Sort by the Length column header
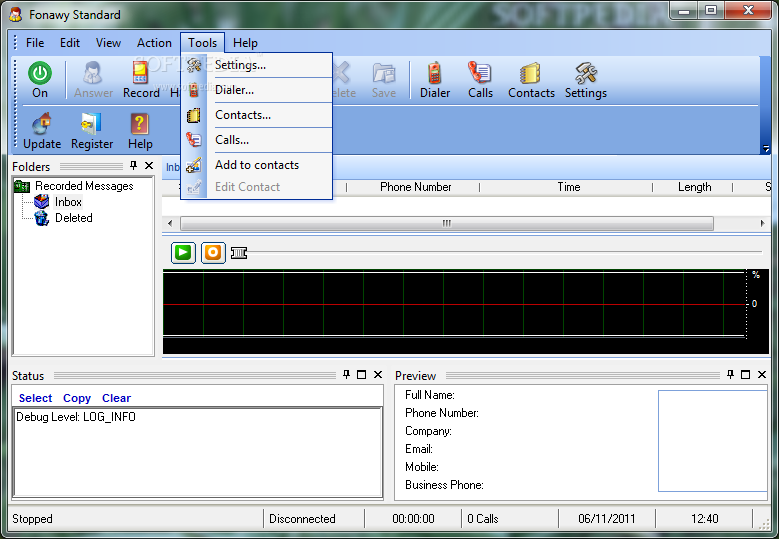This screenshot has height=539, width=779. tap(693, 187)
